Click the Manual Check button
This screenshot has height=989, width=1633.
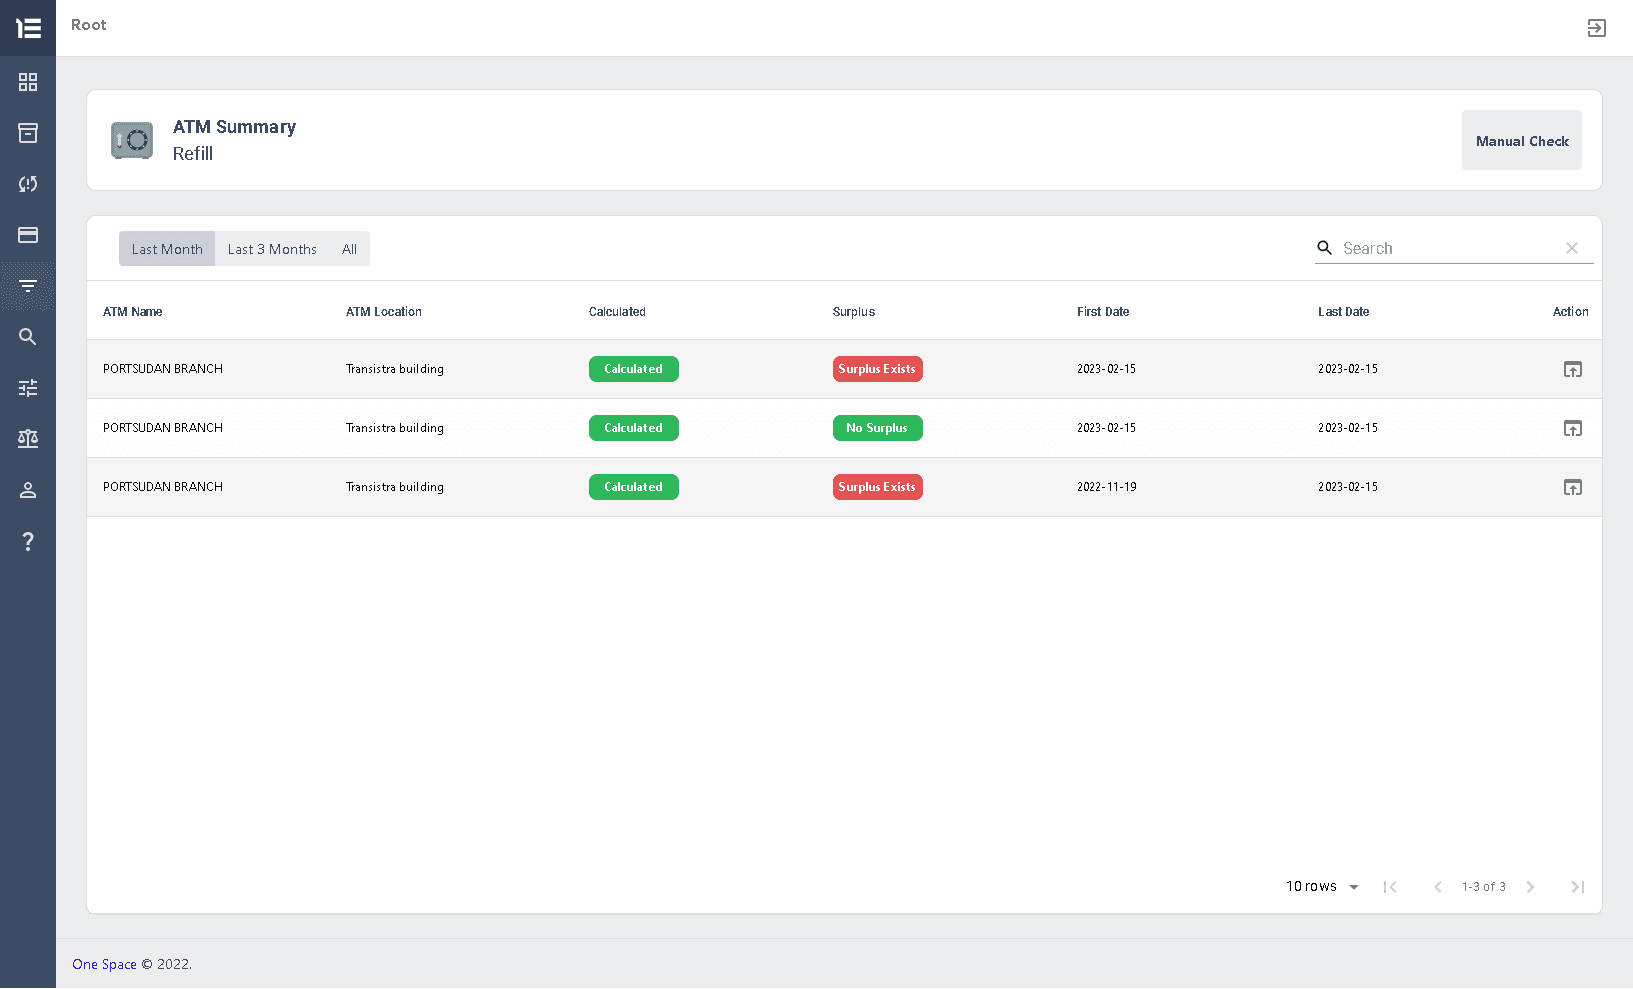1521,140
